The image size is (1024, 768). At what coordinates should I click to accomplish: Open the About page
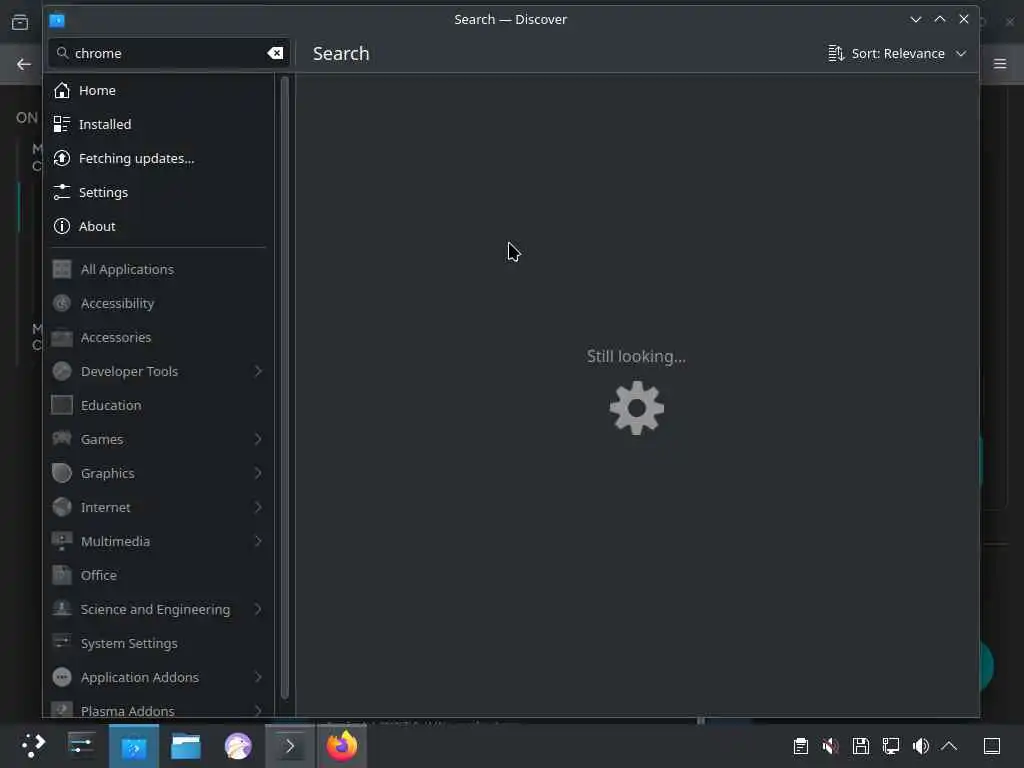(159, 226)
